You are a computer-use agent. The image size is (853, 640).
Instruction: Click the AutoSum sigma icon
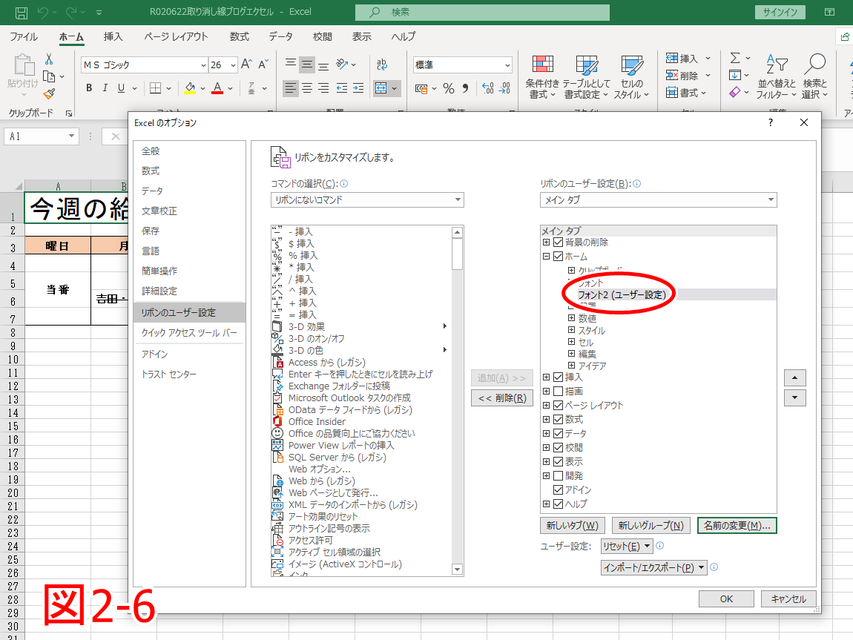coord(736,59)
